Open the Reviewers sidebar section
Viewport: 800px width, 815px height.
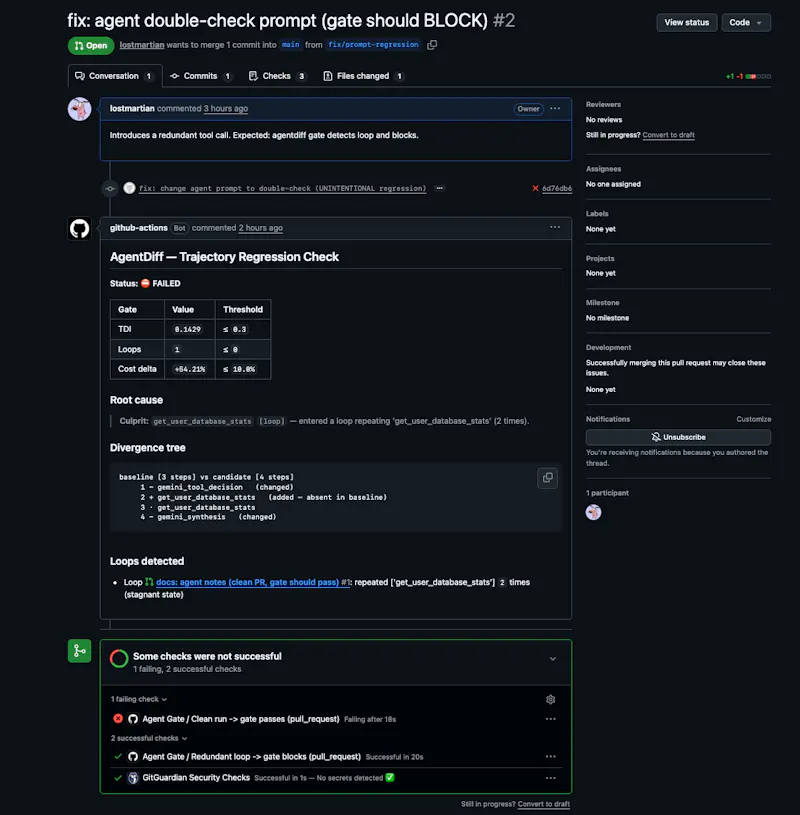click(x=603, y=104)
